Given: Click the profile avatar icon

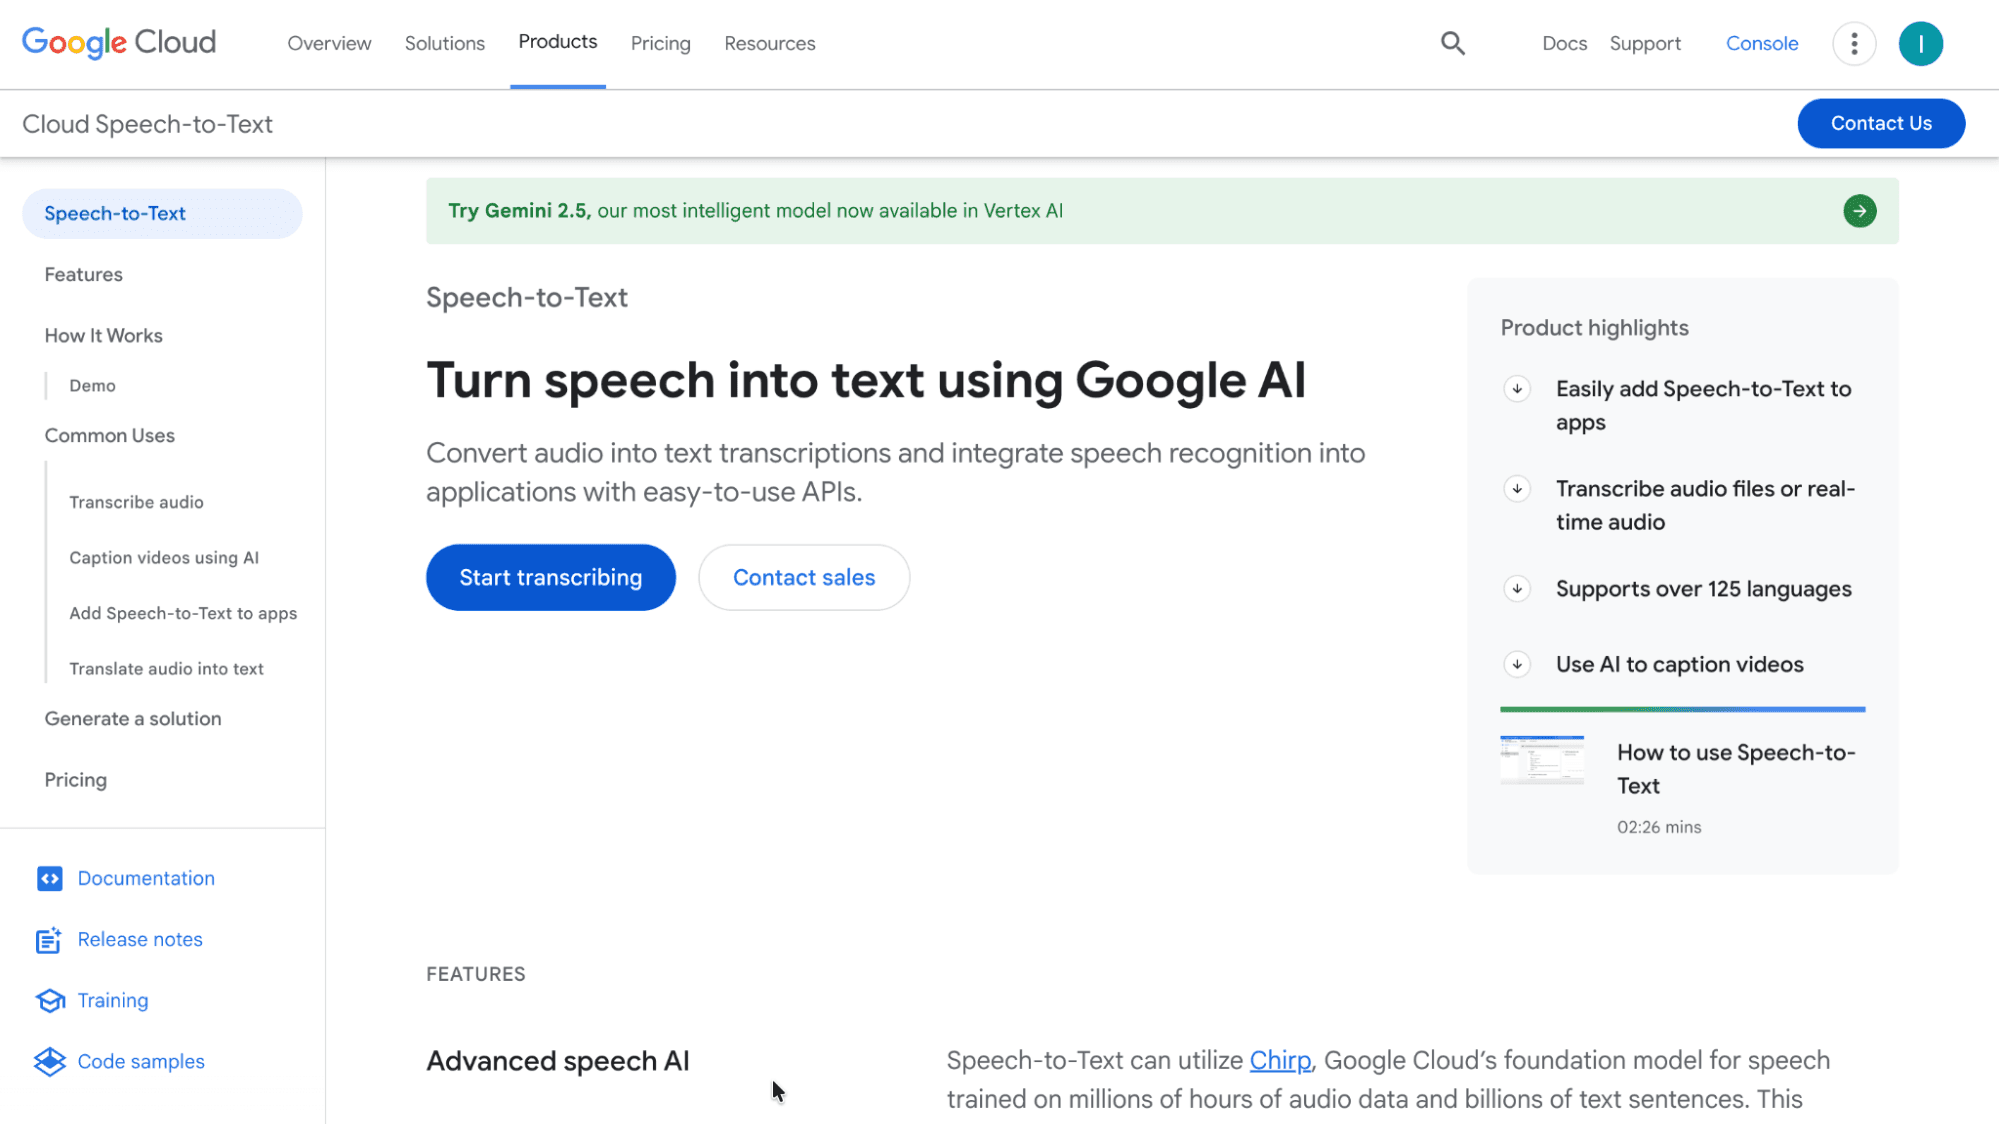Looking at the screenshot, I should coord(1920,43).
